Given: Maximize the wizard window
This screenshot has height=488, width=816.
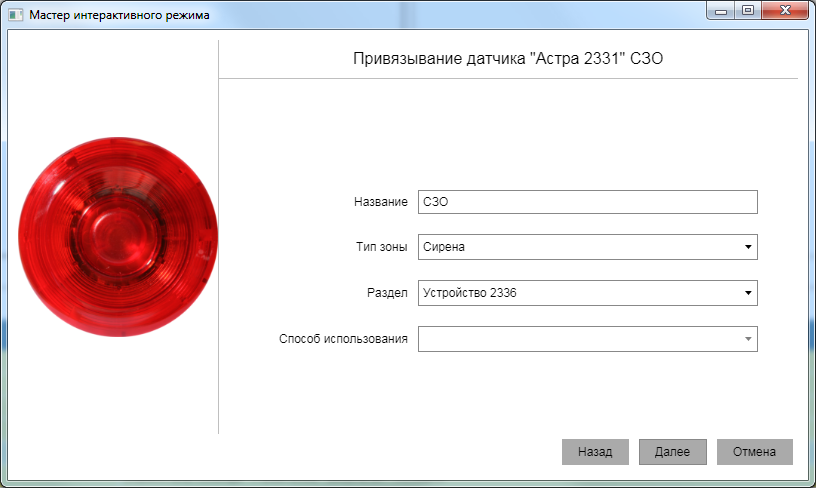Looking at the screenshot, I should click(x=748, y=10).
